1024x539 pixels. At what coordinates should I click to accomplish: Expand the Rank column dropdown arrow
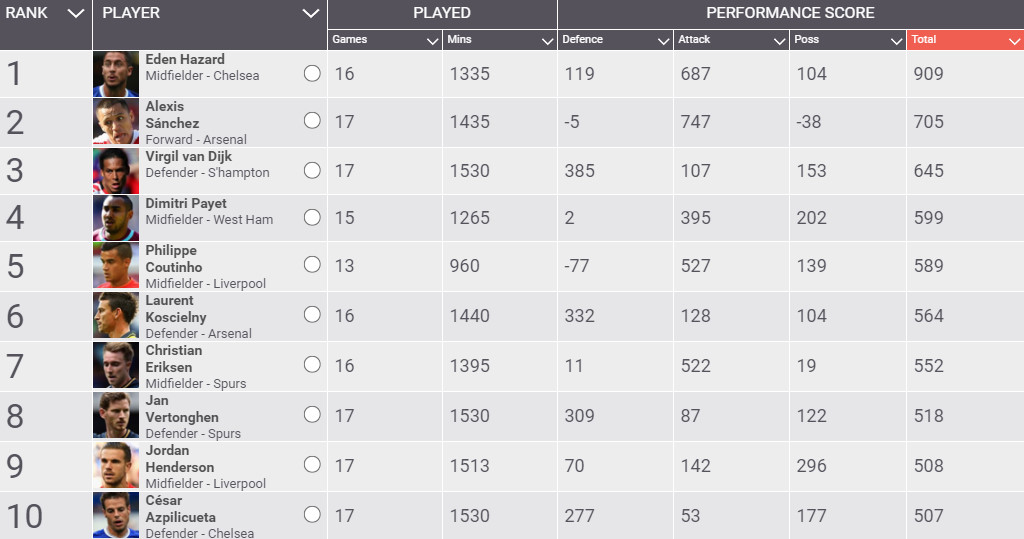[x=75, y=14]
